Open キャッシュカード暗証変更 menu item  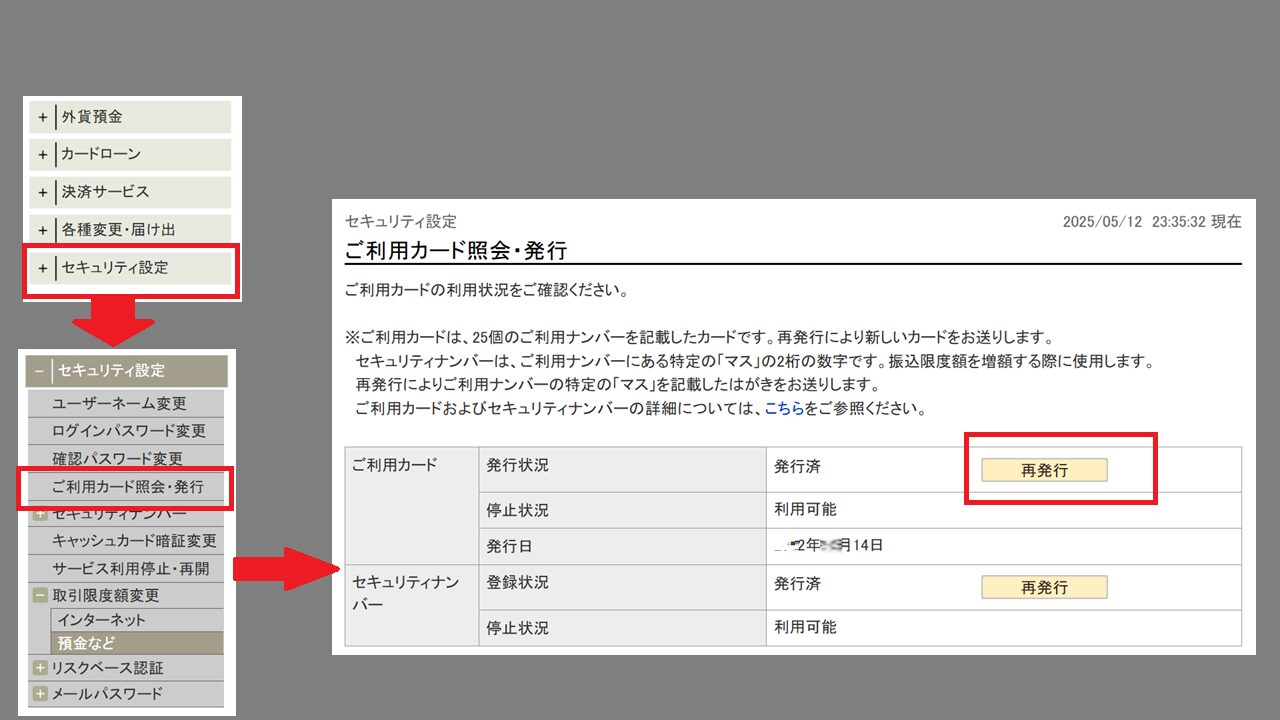pos(126,541)
